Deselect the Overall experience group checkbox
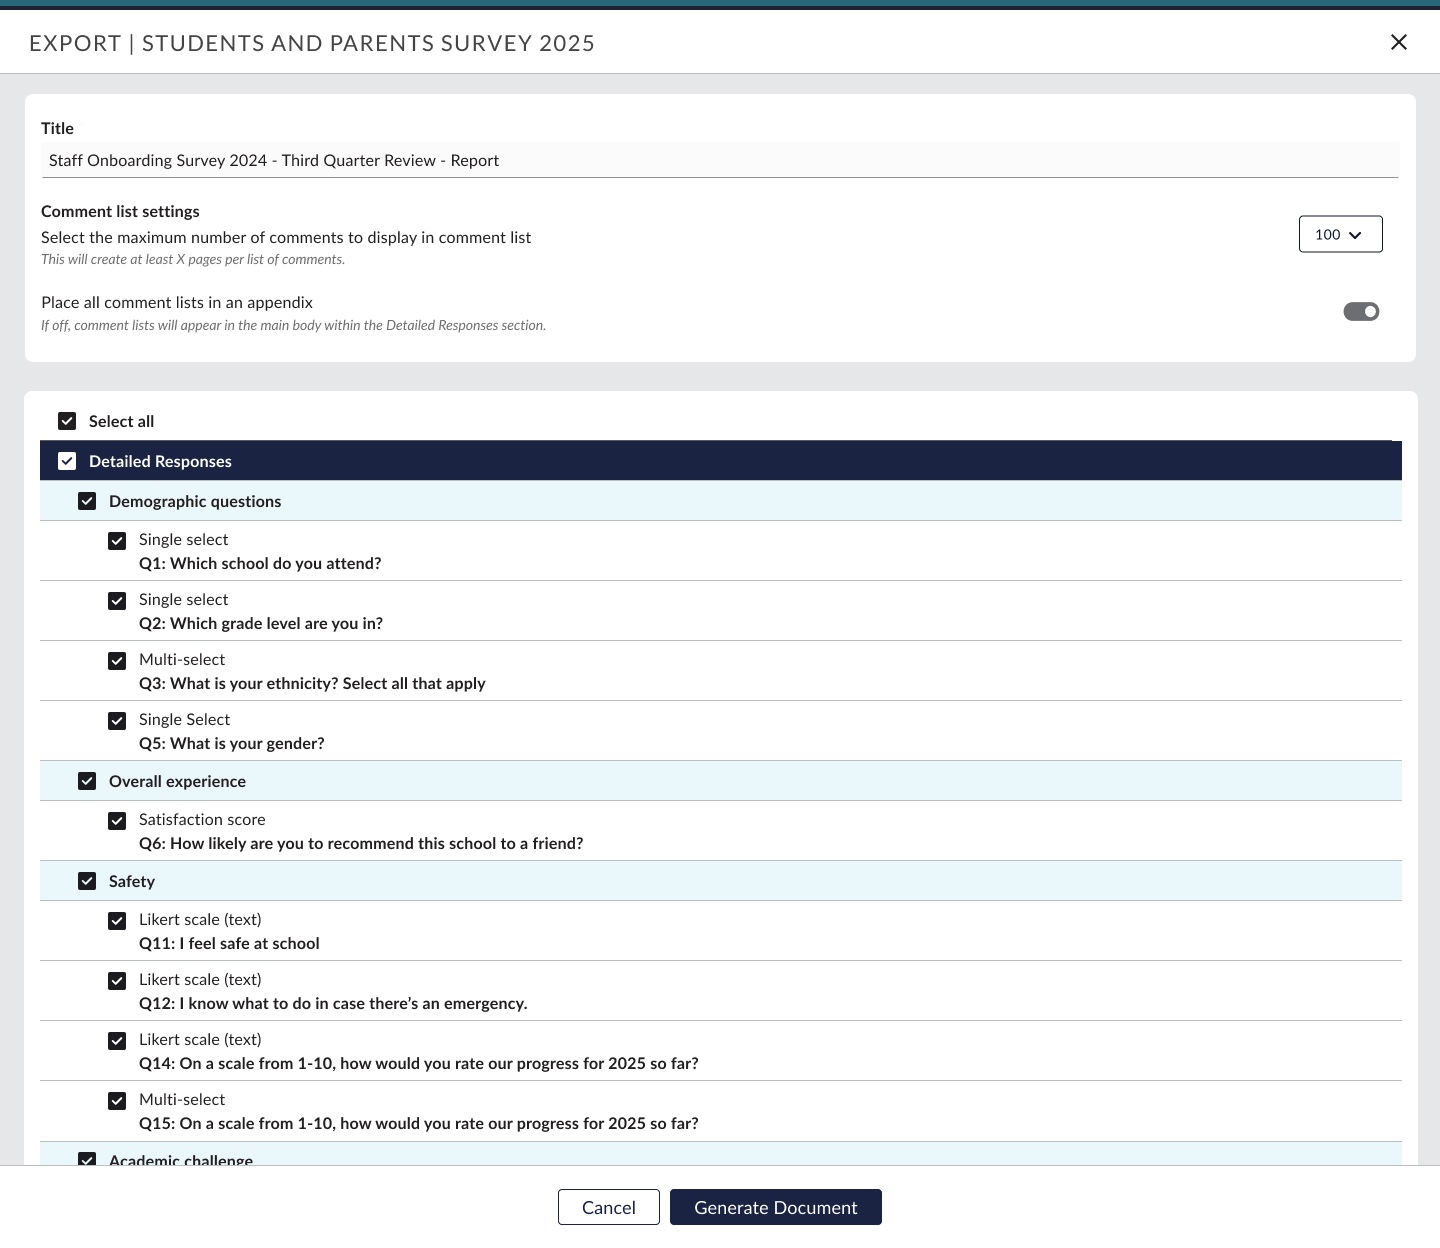Viewport: 1440px width, 1248px height. (x=87, y=781)
